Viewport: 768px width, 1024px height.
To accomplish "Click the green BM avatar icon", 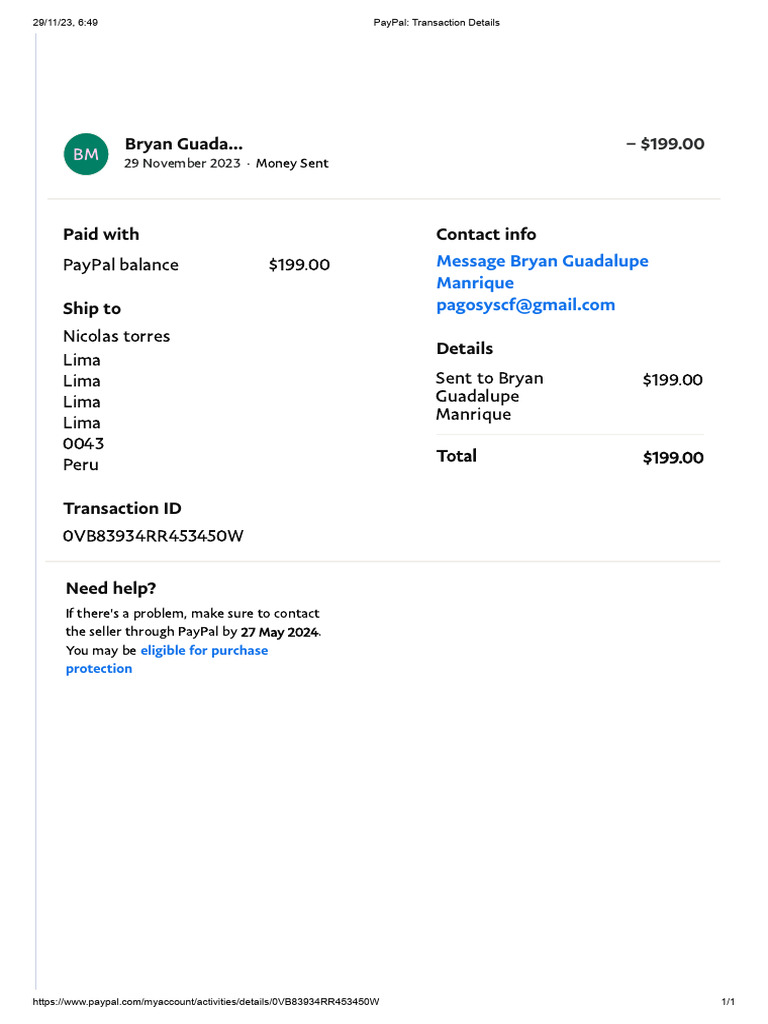I will click(86, 153).
